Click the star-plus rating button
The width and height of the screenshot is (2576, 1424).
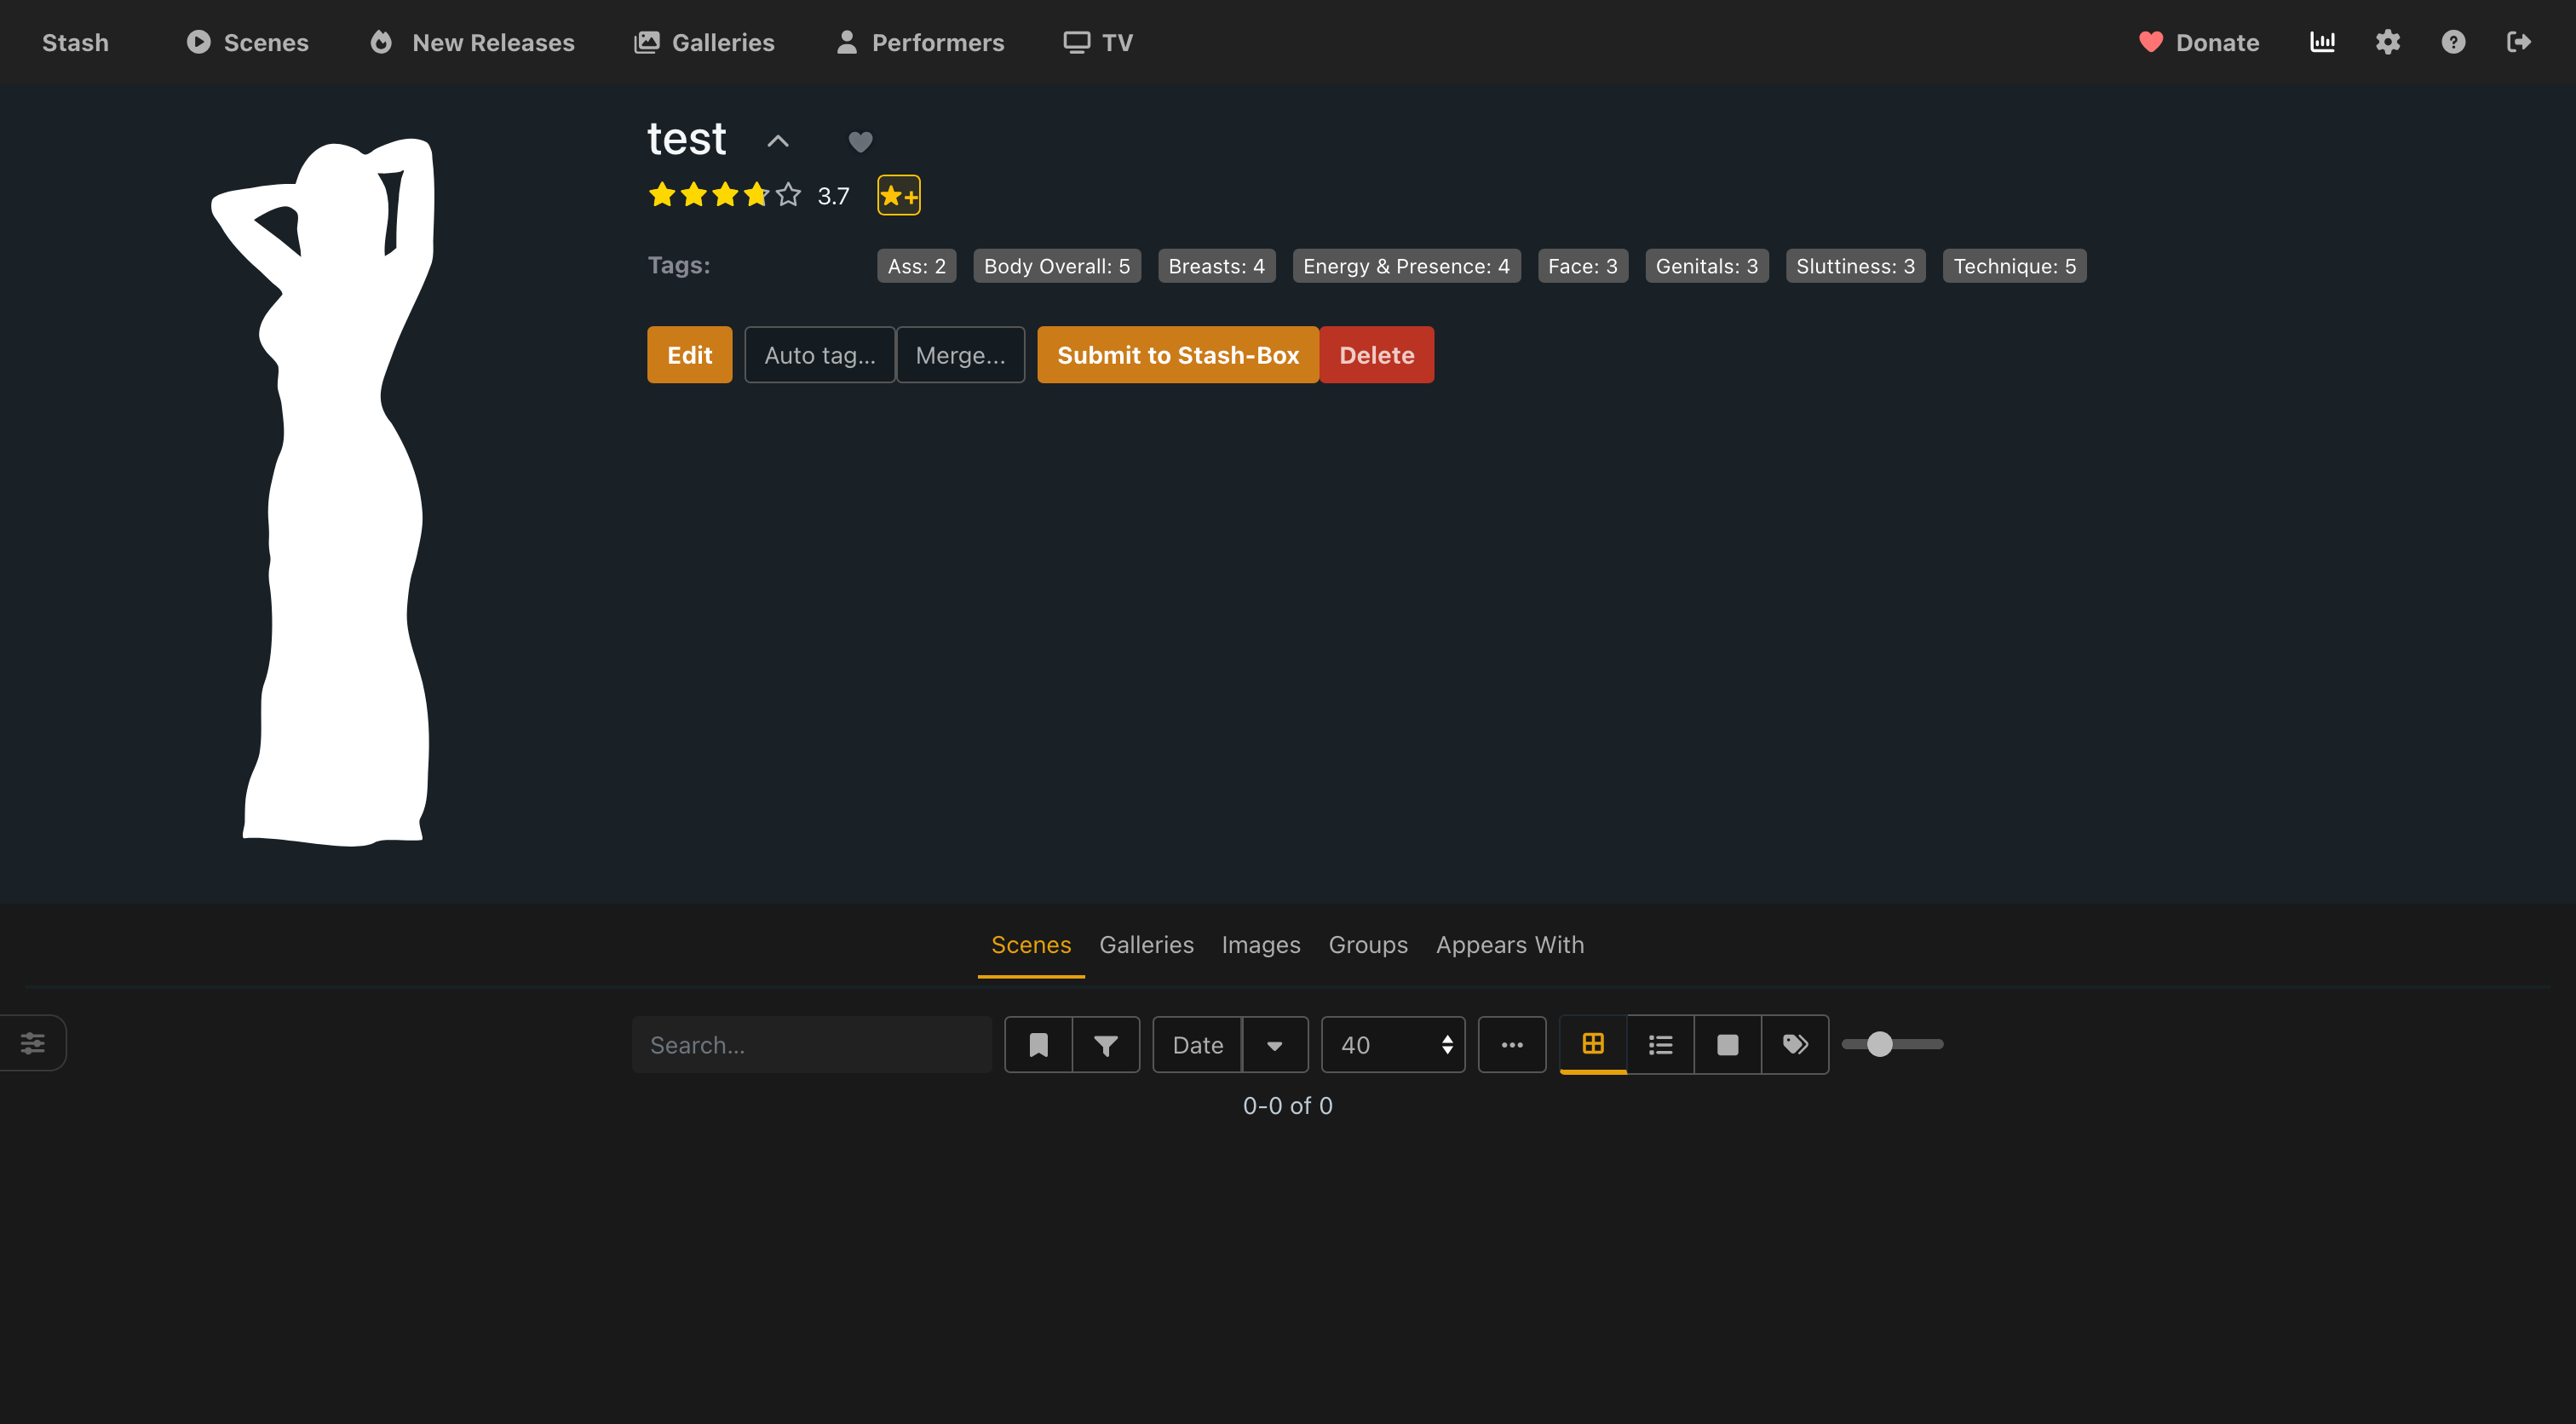pyautogui.click(x=898, y=195)
